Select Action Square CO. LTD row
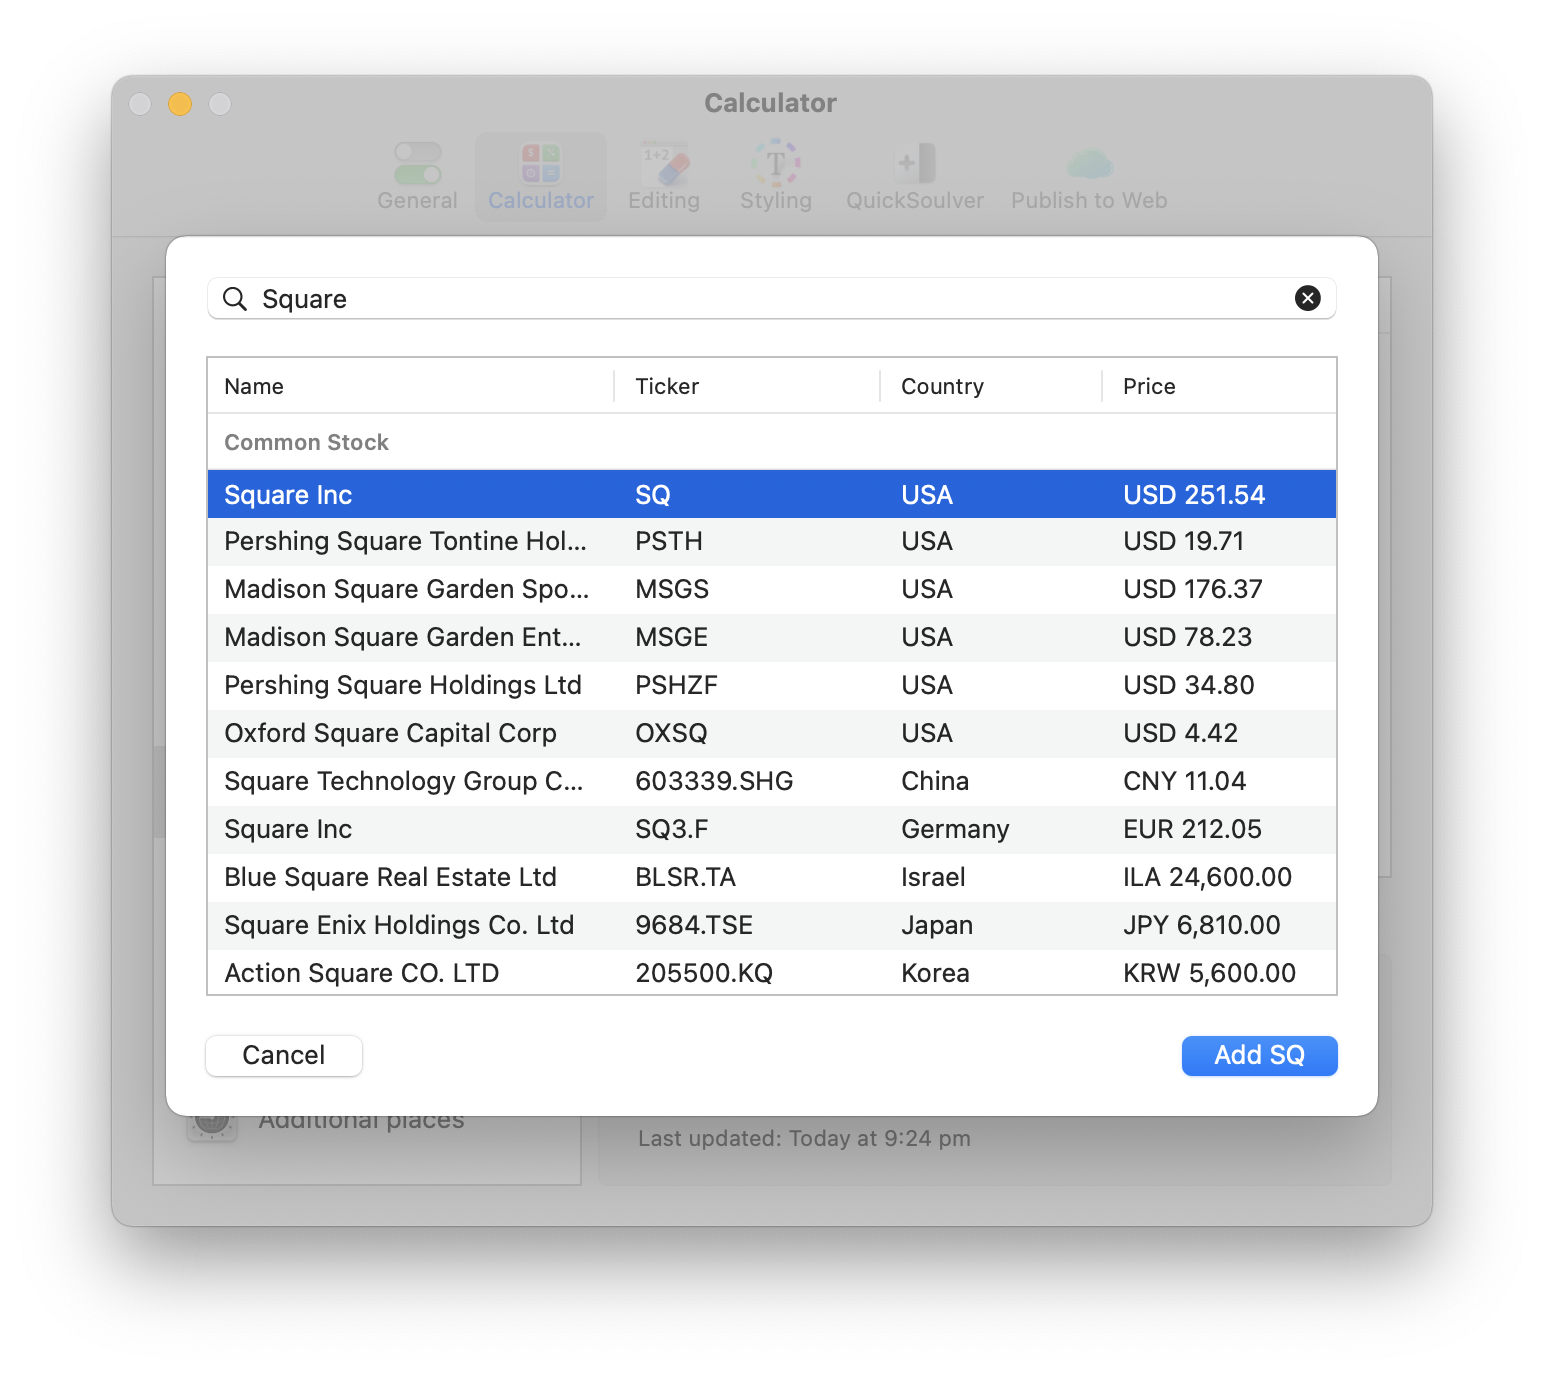Viewport: 1544px width, 1374px height. click(771, 972)
